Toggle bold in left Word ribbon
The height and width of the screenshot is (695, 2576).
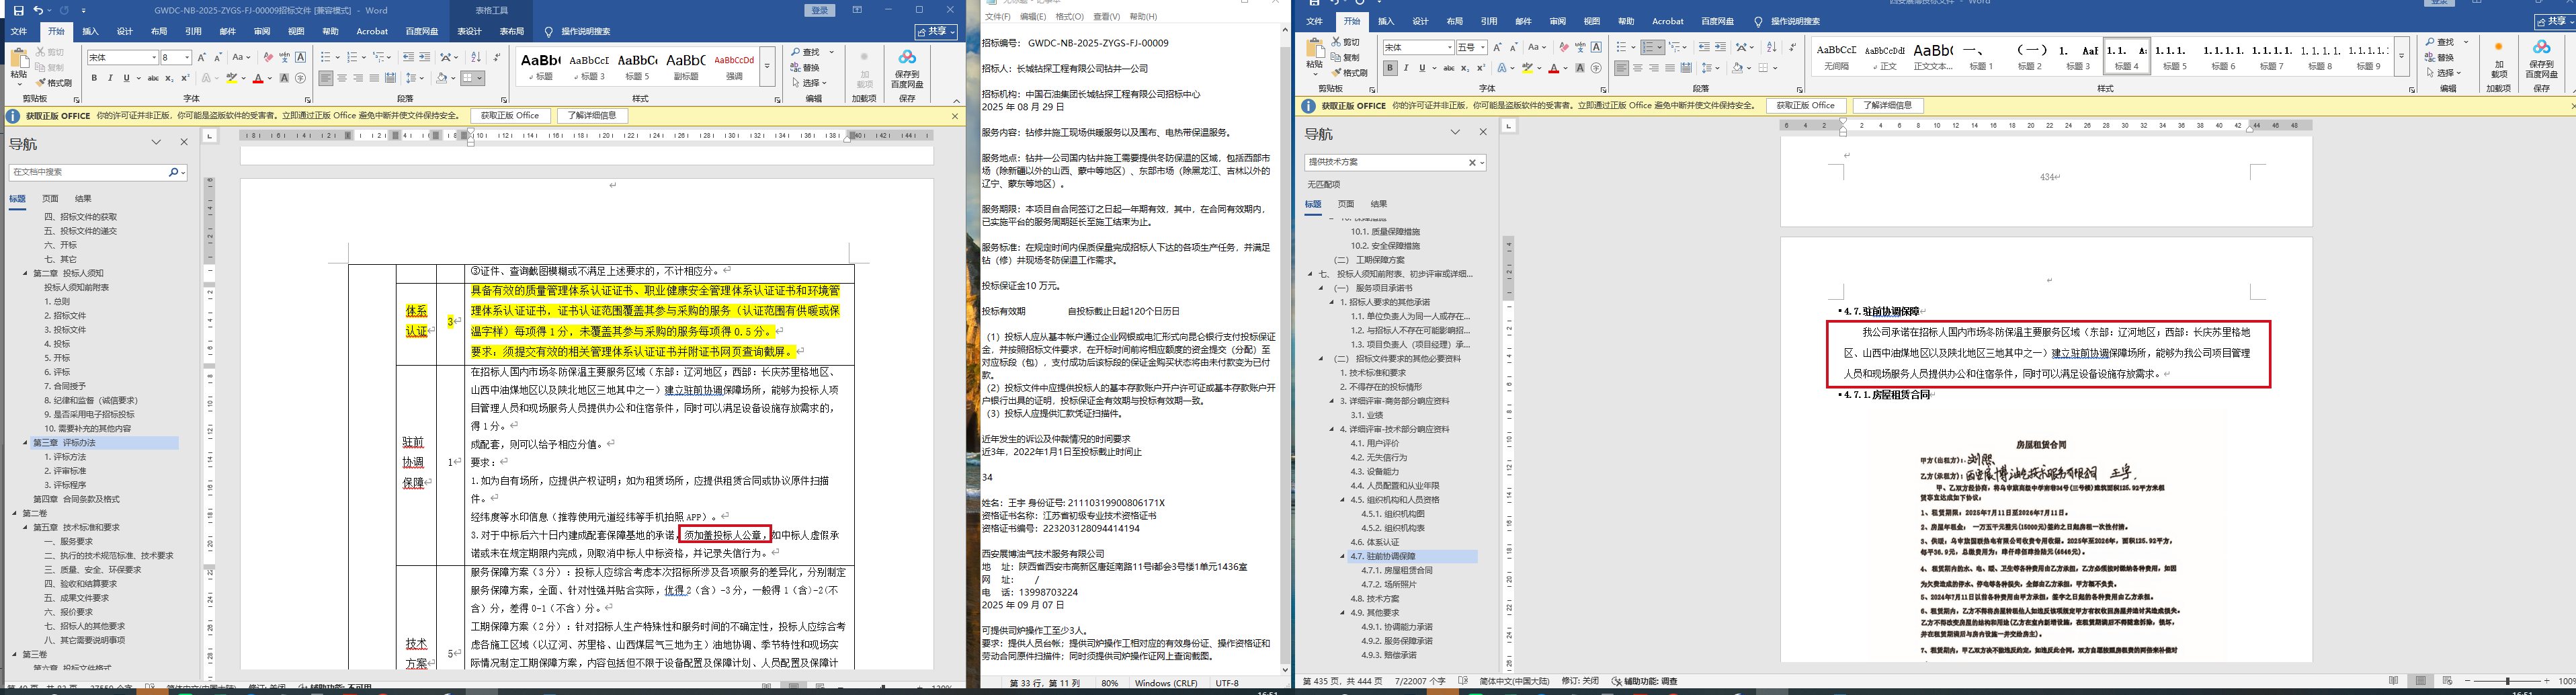(94, 78)
